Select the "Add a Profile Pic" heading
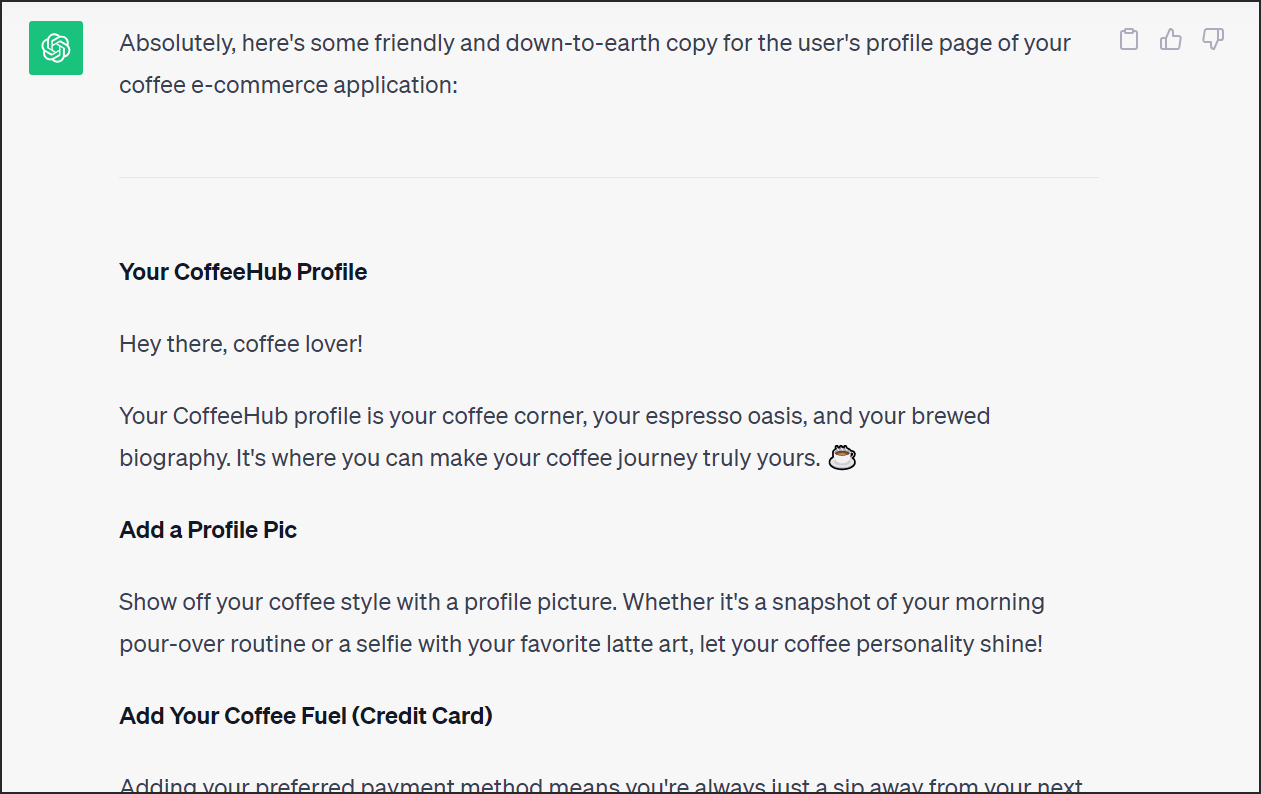This screenshot has height=794, width=1261. [208, 530]
